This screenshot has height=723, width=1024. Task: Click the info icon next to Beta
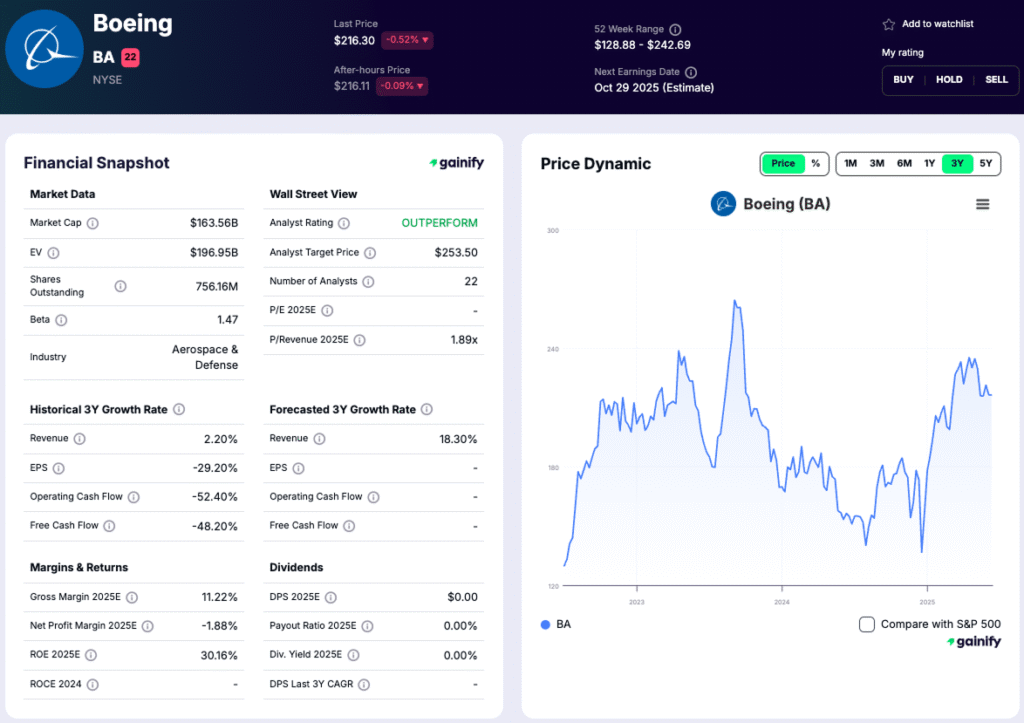(61, 320)
